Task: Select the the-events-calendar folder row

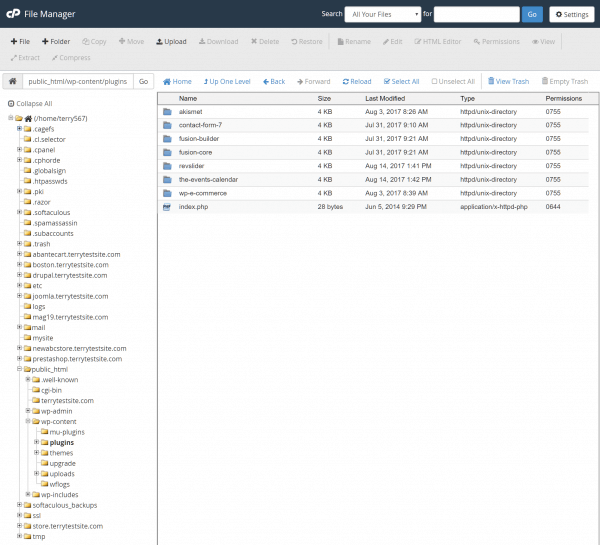Action: pyautogui.click(x=373, y=179)
